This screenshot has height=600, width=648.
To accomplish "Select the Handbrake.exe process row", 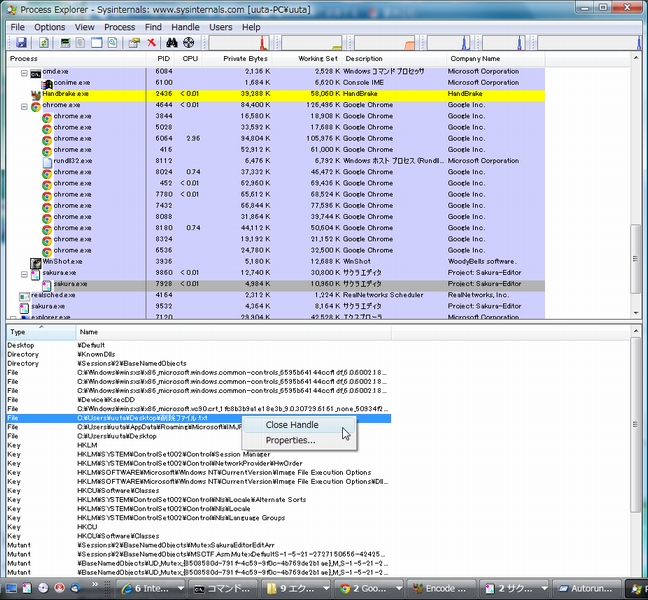I will point(276,94).
